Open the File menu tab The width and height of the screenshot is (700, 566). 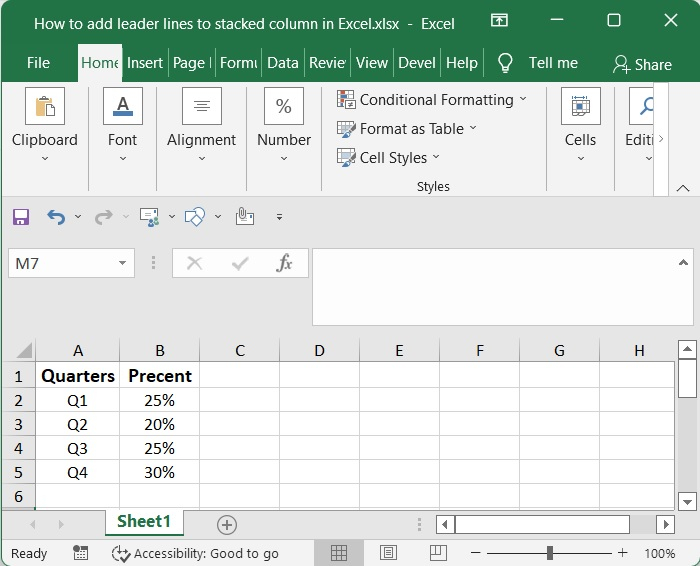(x=38, y=63)
